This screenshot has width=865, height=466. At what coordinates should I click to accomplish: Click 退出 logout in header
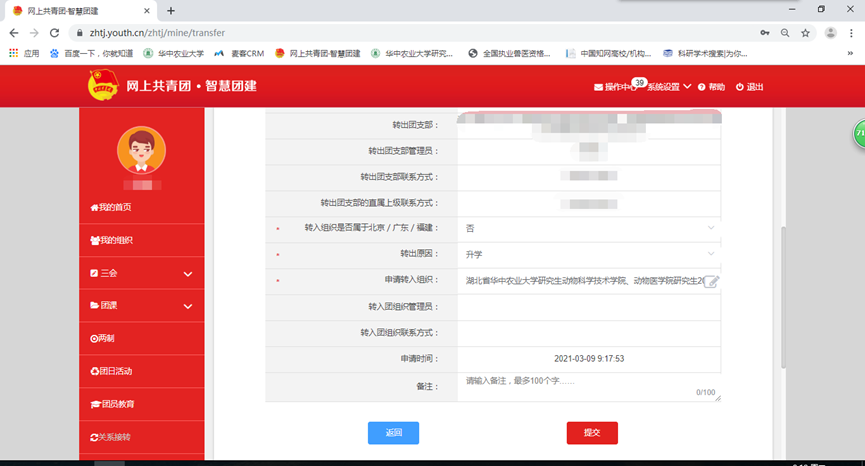tap(749, 87)
